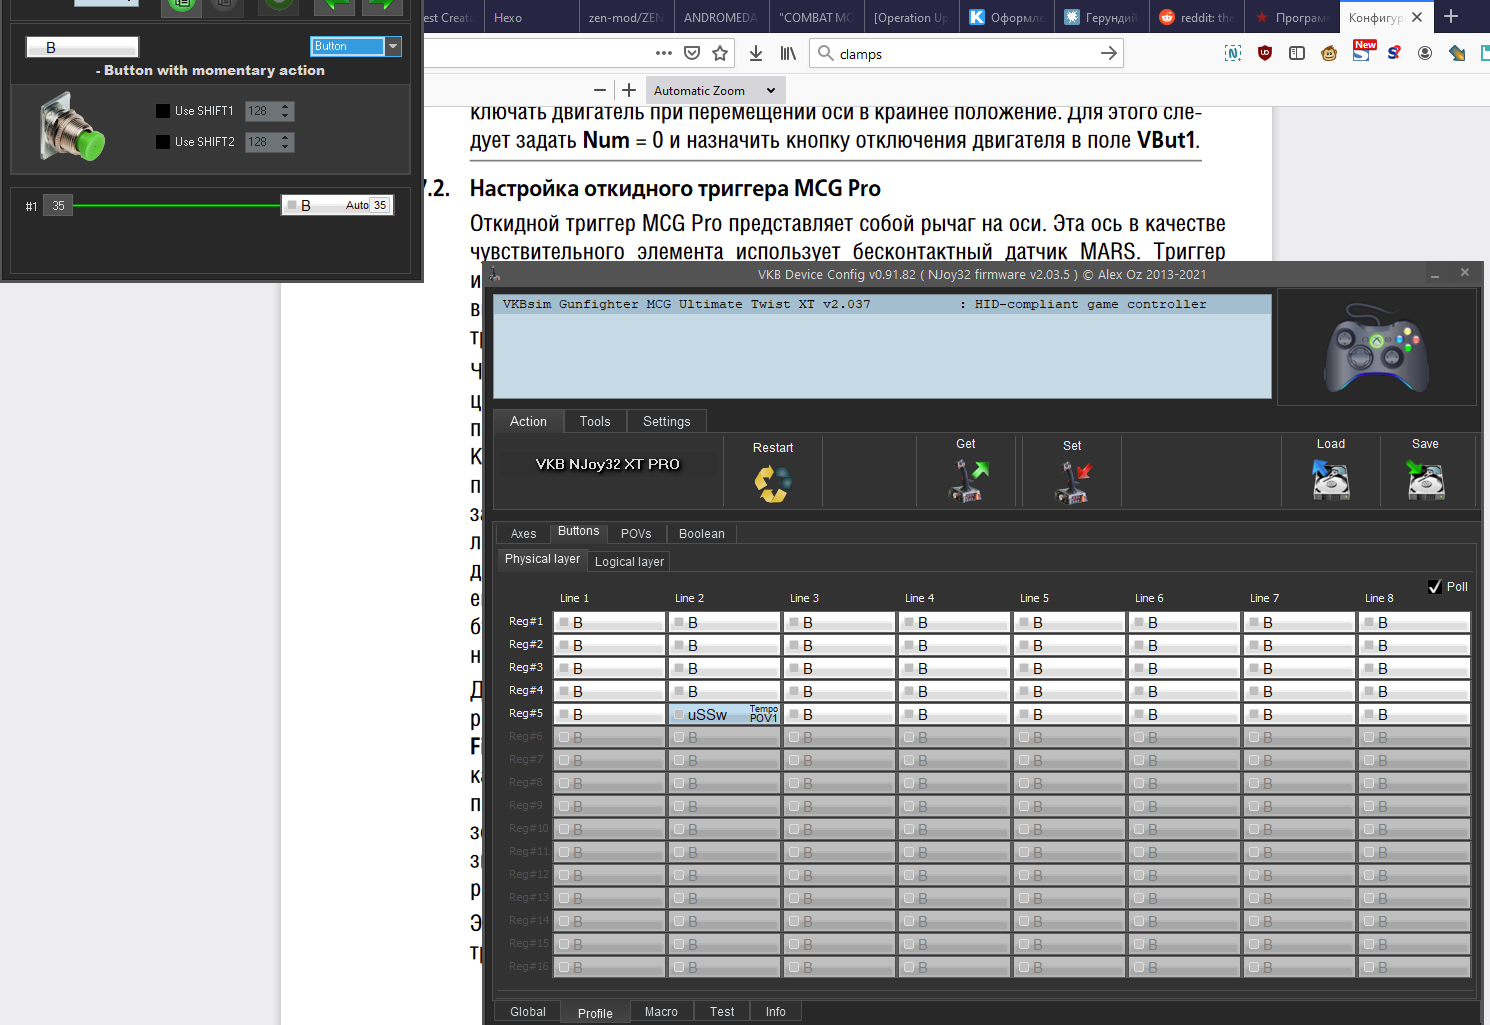The image size is (1490, 1025).
Task: Open the Global bottom tab
Action: [x=528, y=1011]
